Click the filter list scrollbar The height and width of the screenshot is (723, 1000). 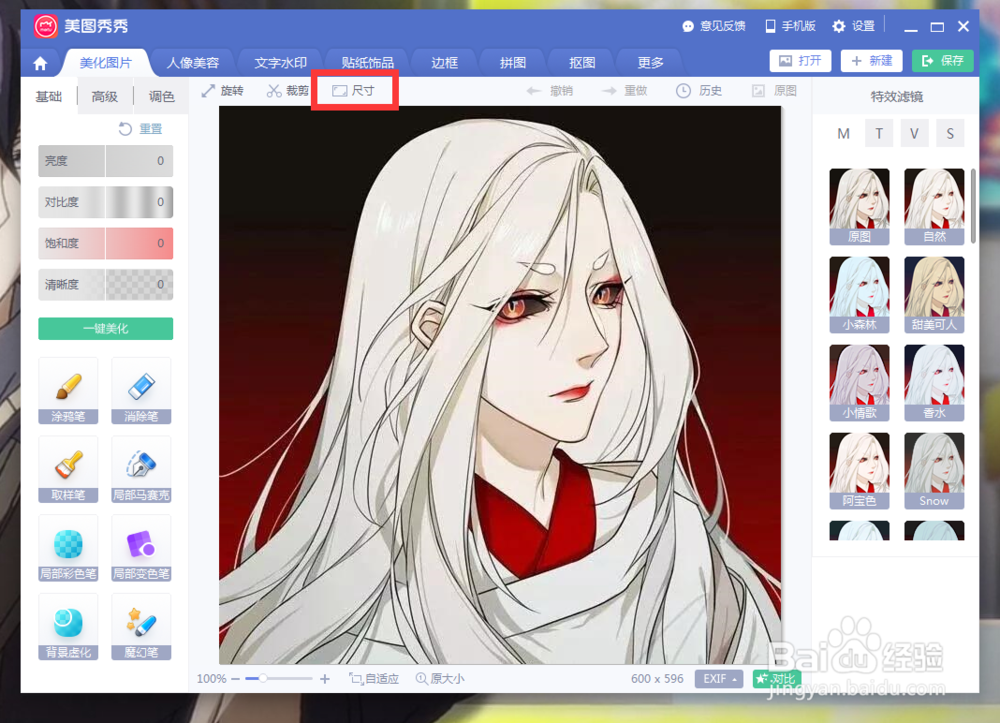(974, 206)
